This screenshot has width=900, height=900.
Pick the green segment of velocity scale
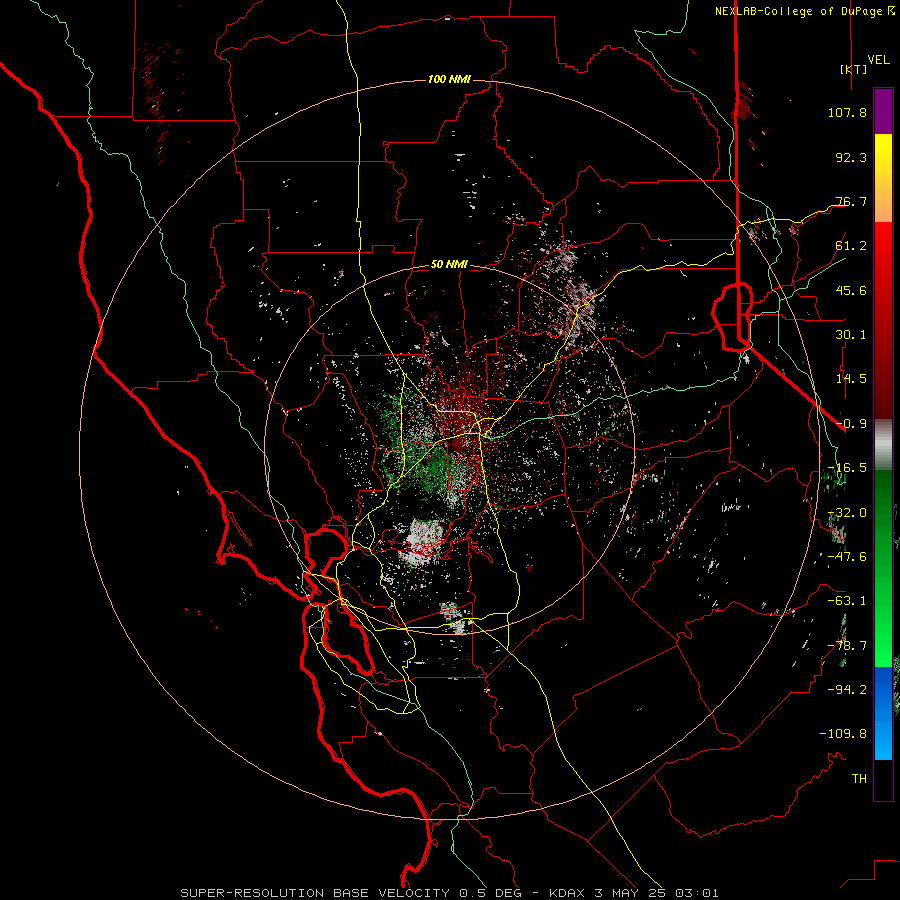(x=883, y=568)
